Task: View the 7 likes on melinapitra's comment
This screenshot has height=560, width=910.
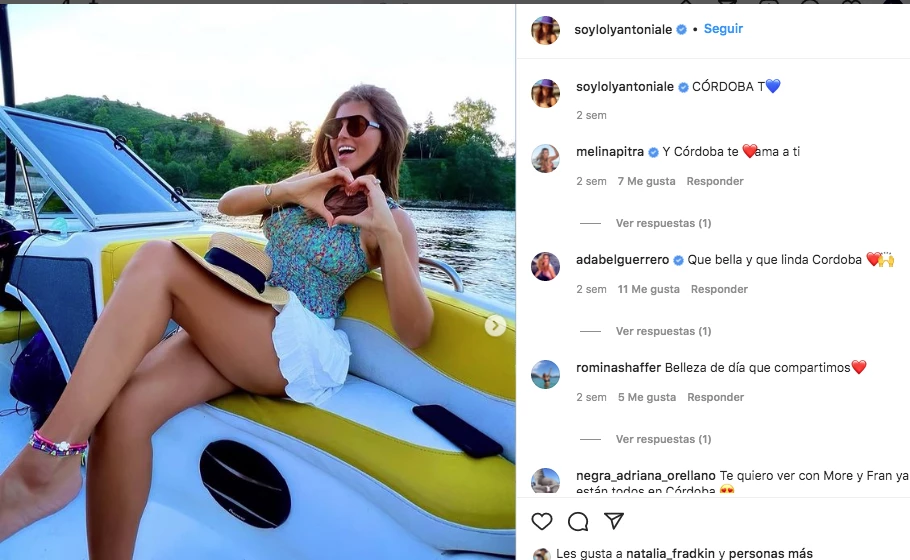Action: pos(646,181)
